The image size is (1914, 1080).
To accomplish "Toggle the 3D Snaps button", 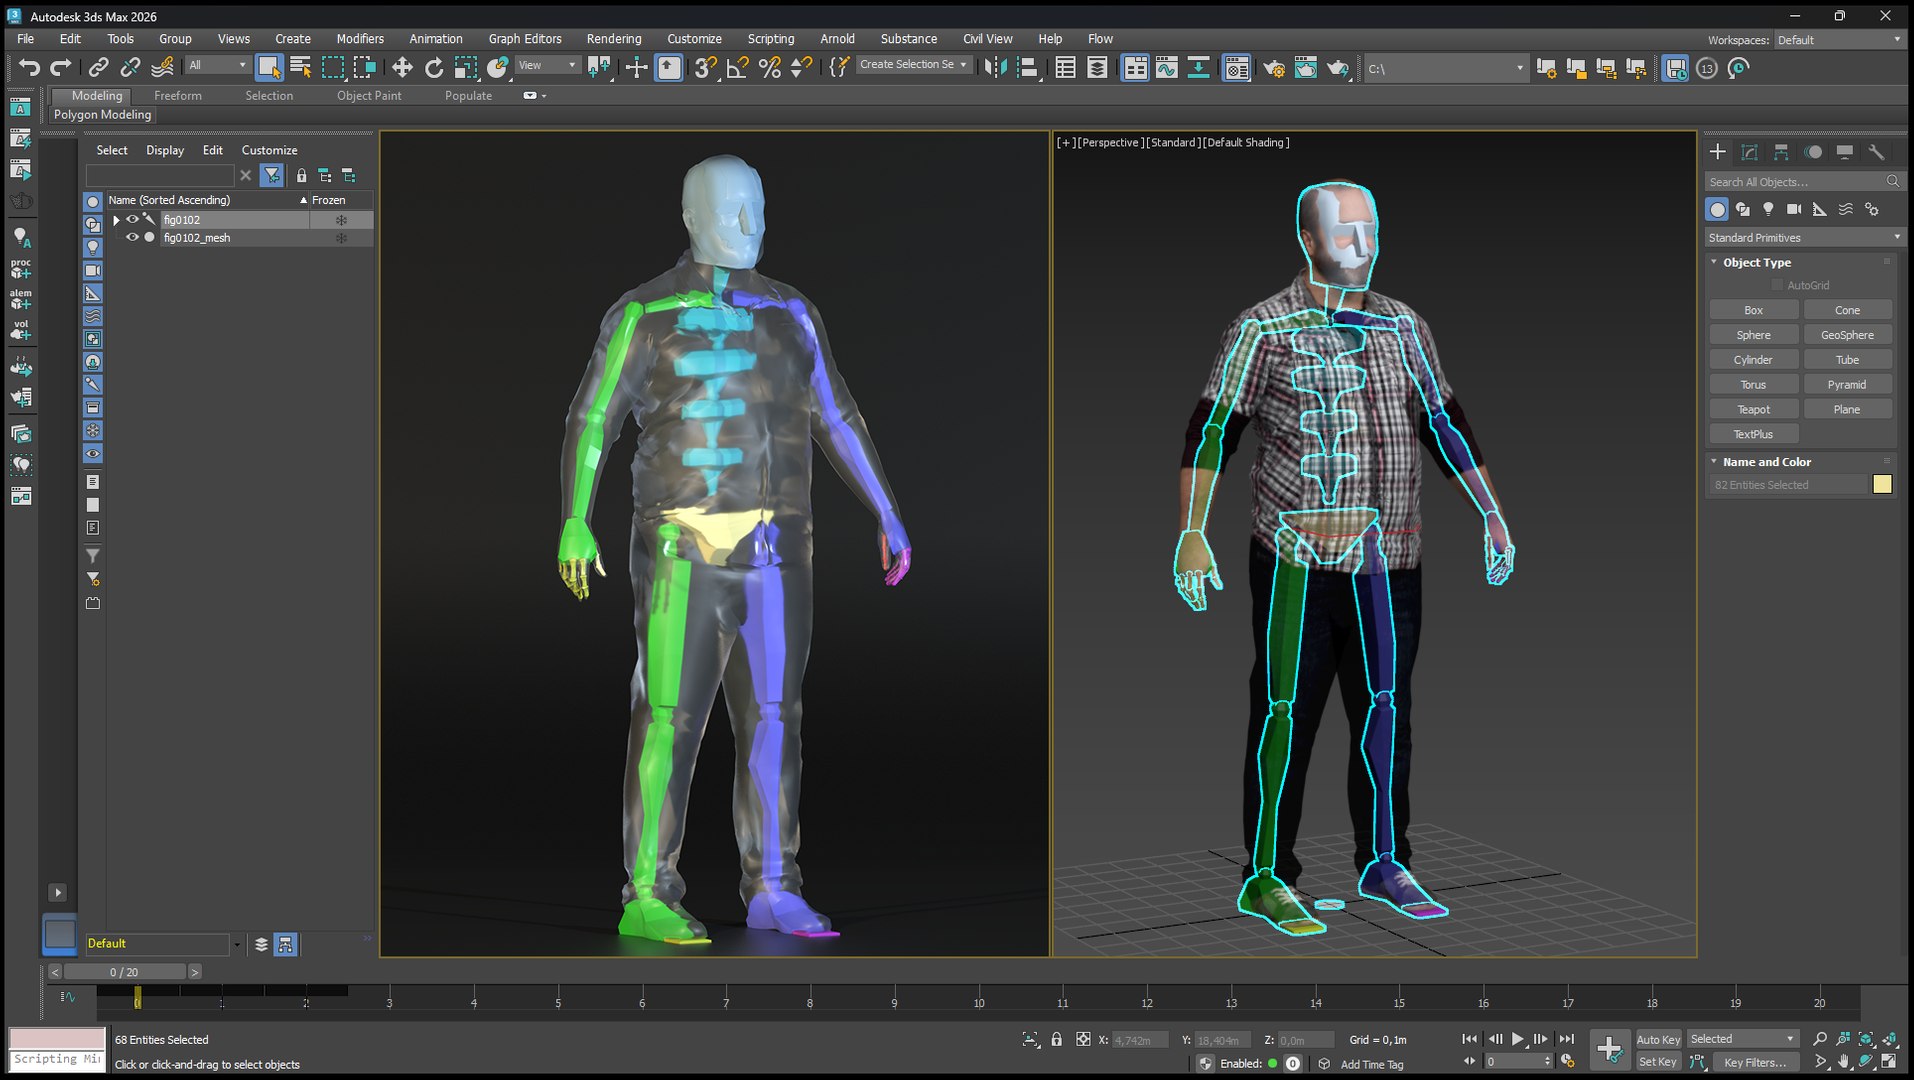I will click(705, 68).
